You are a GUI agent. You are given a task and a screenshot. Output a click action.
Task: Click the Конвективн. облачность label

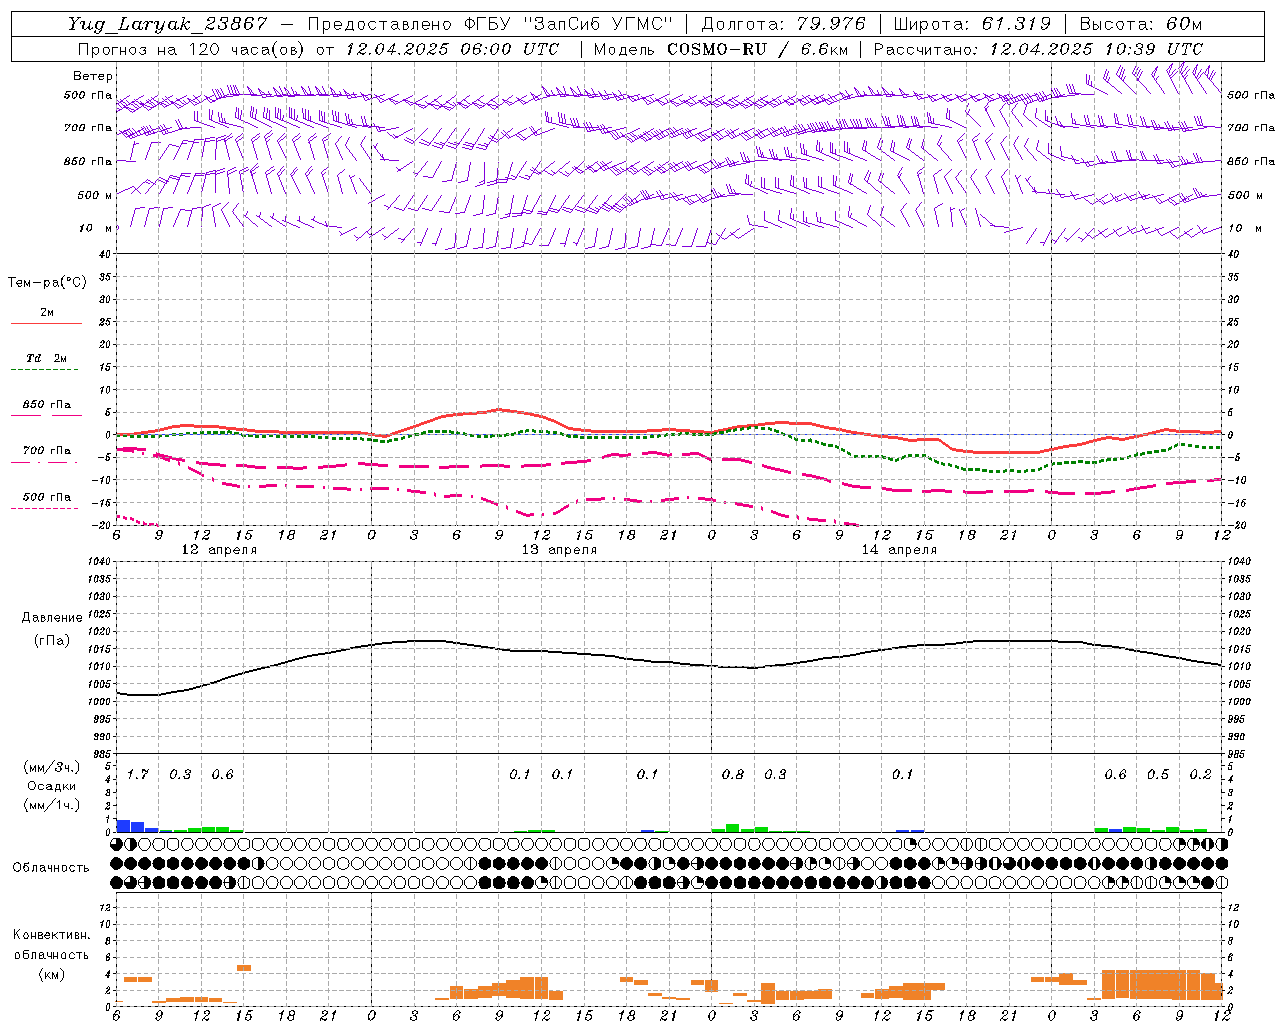[x=51, y=944]
